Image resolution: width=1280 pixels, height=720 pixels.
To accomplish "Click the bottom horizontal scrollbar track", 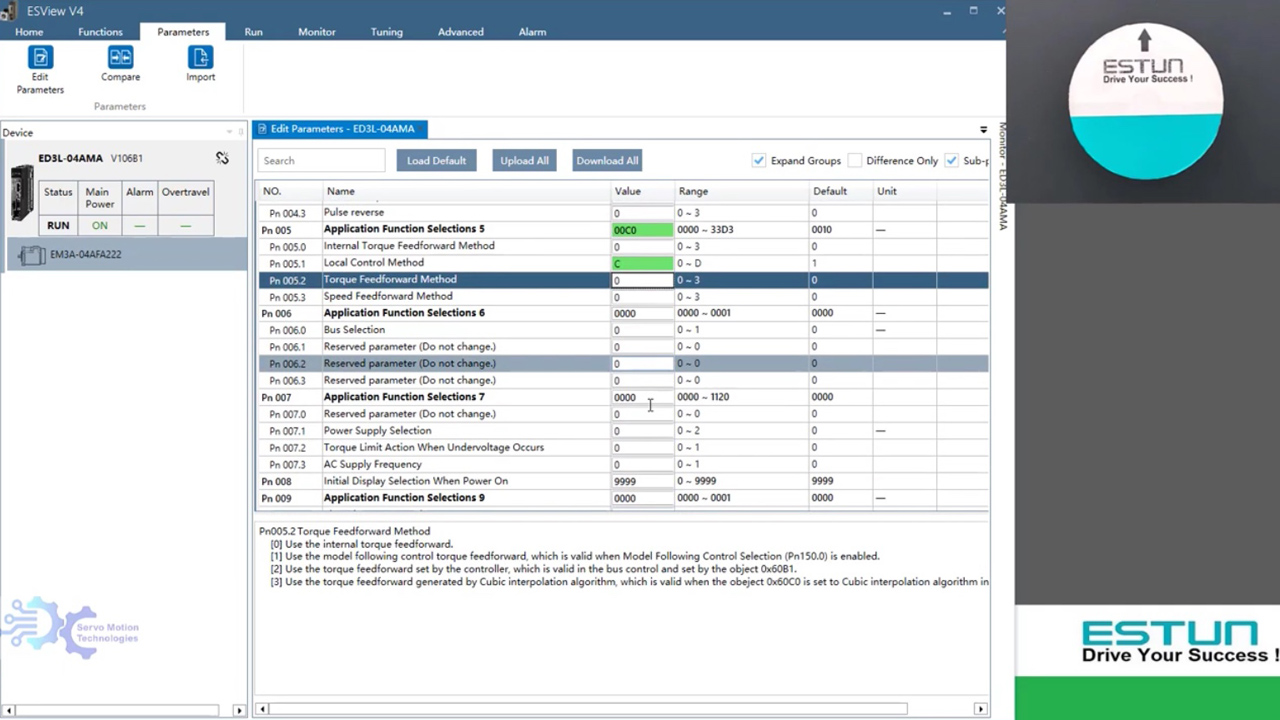I will (940, 709).
